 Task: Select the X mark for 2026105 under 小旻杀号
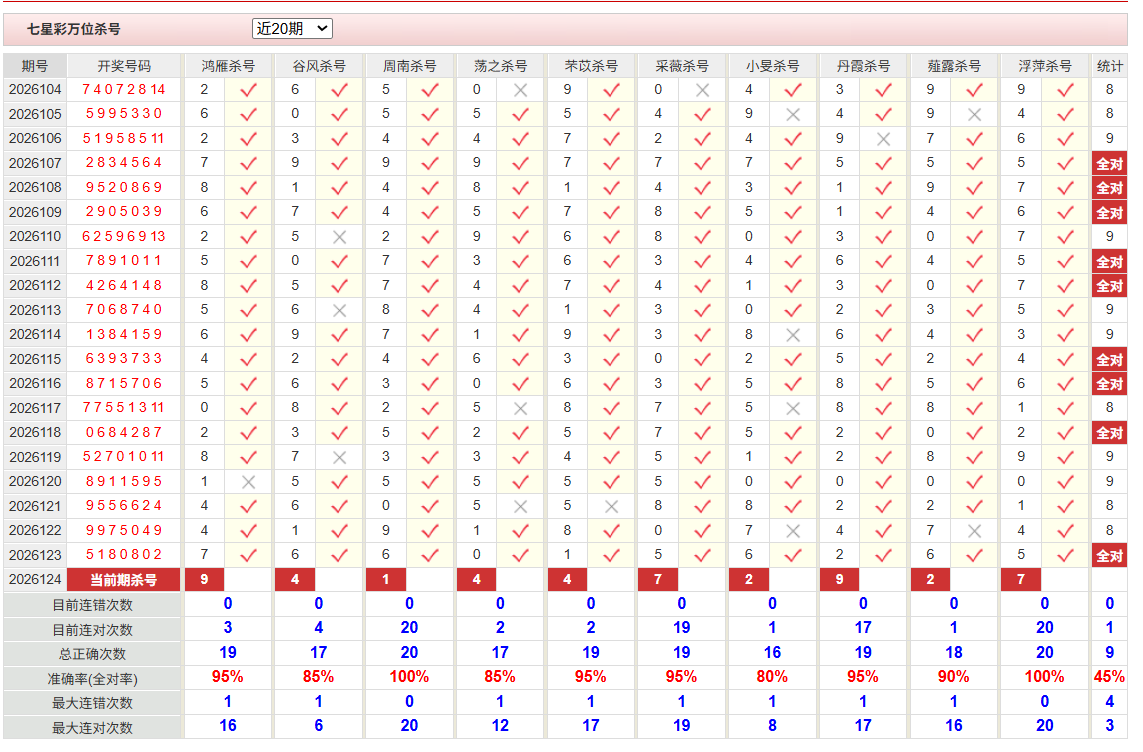pos(793,114)
